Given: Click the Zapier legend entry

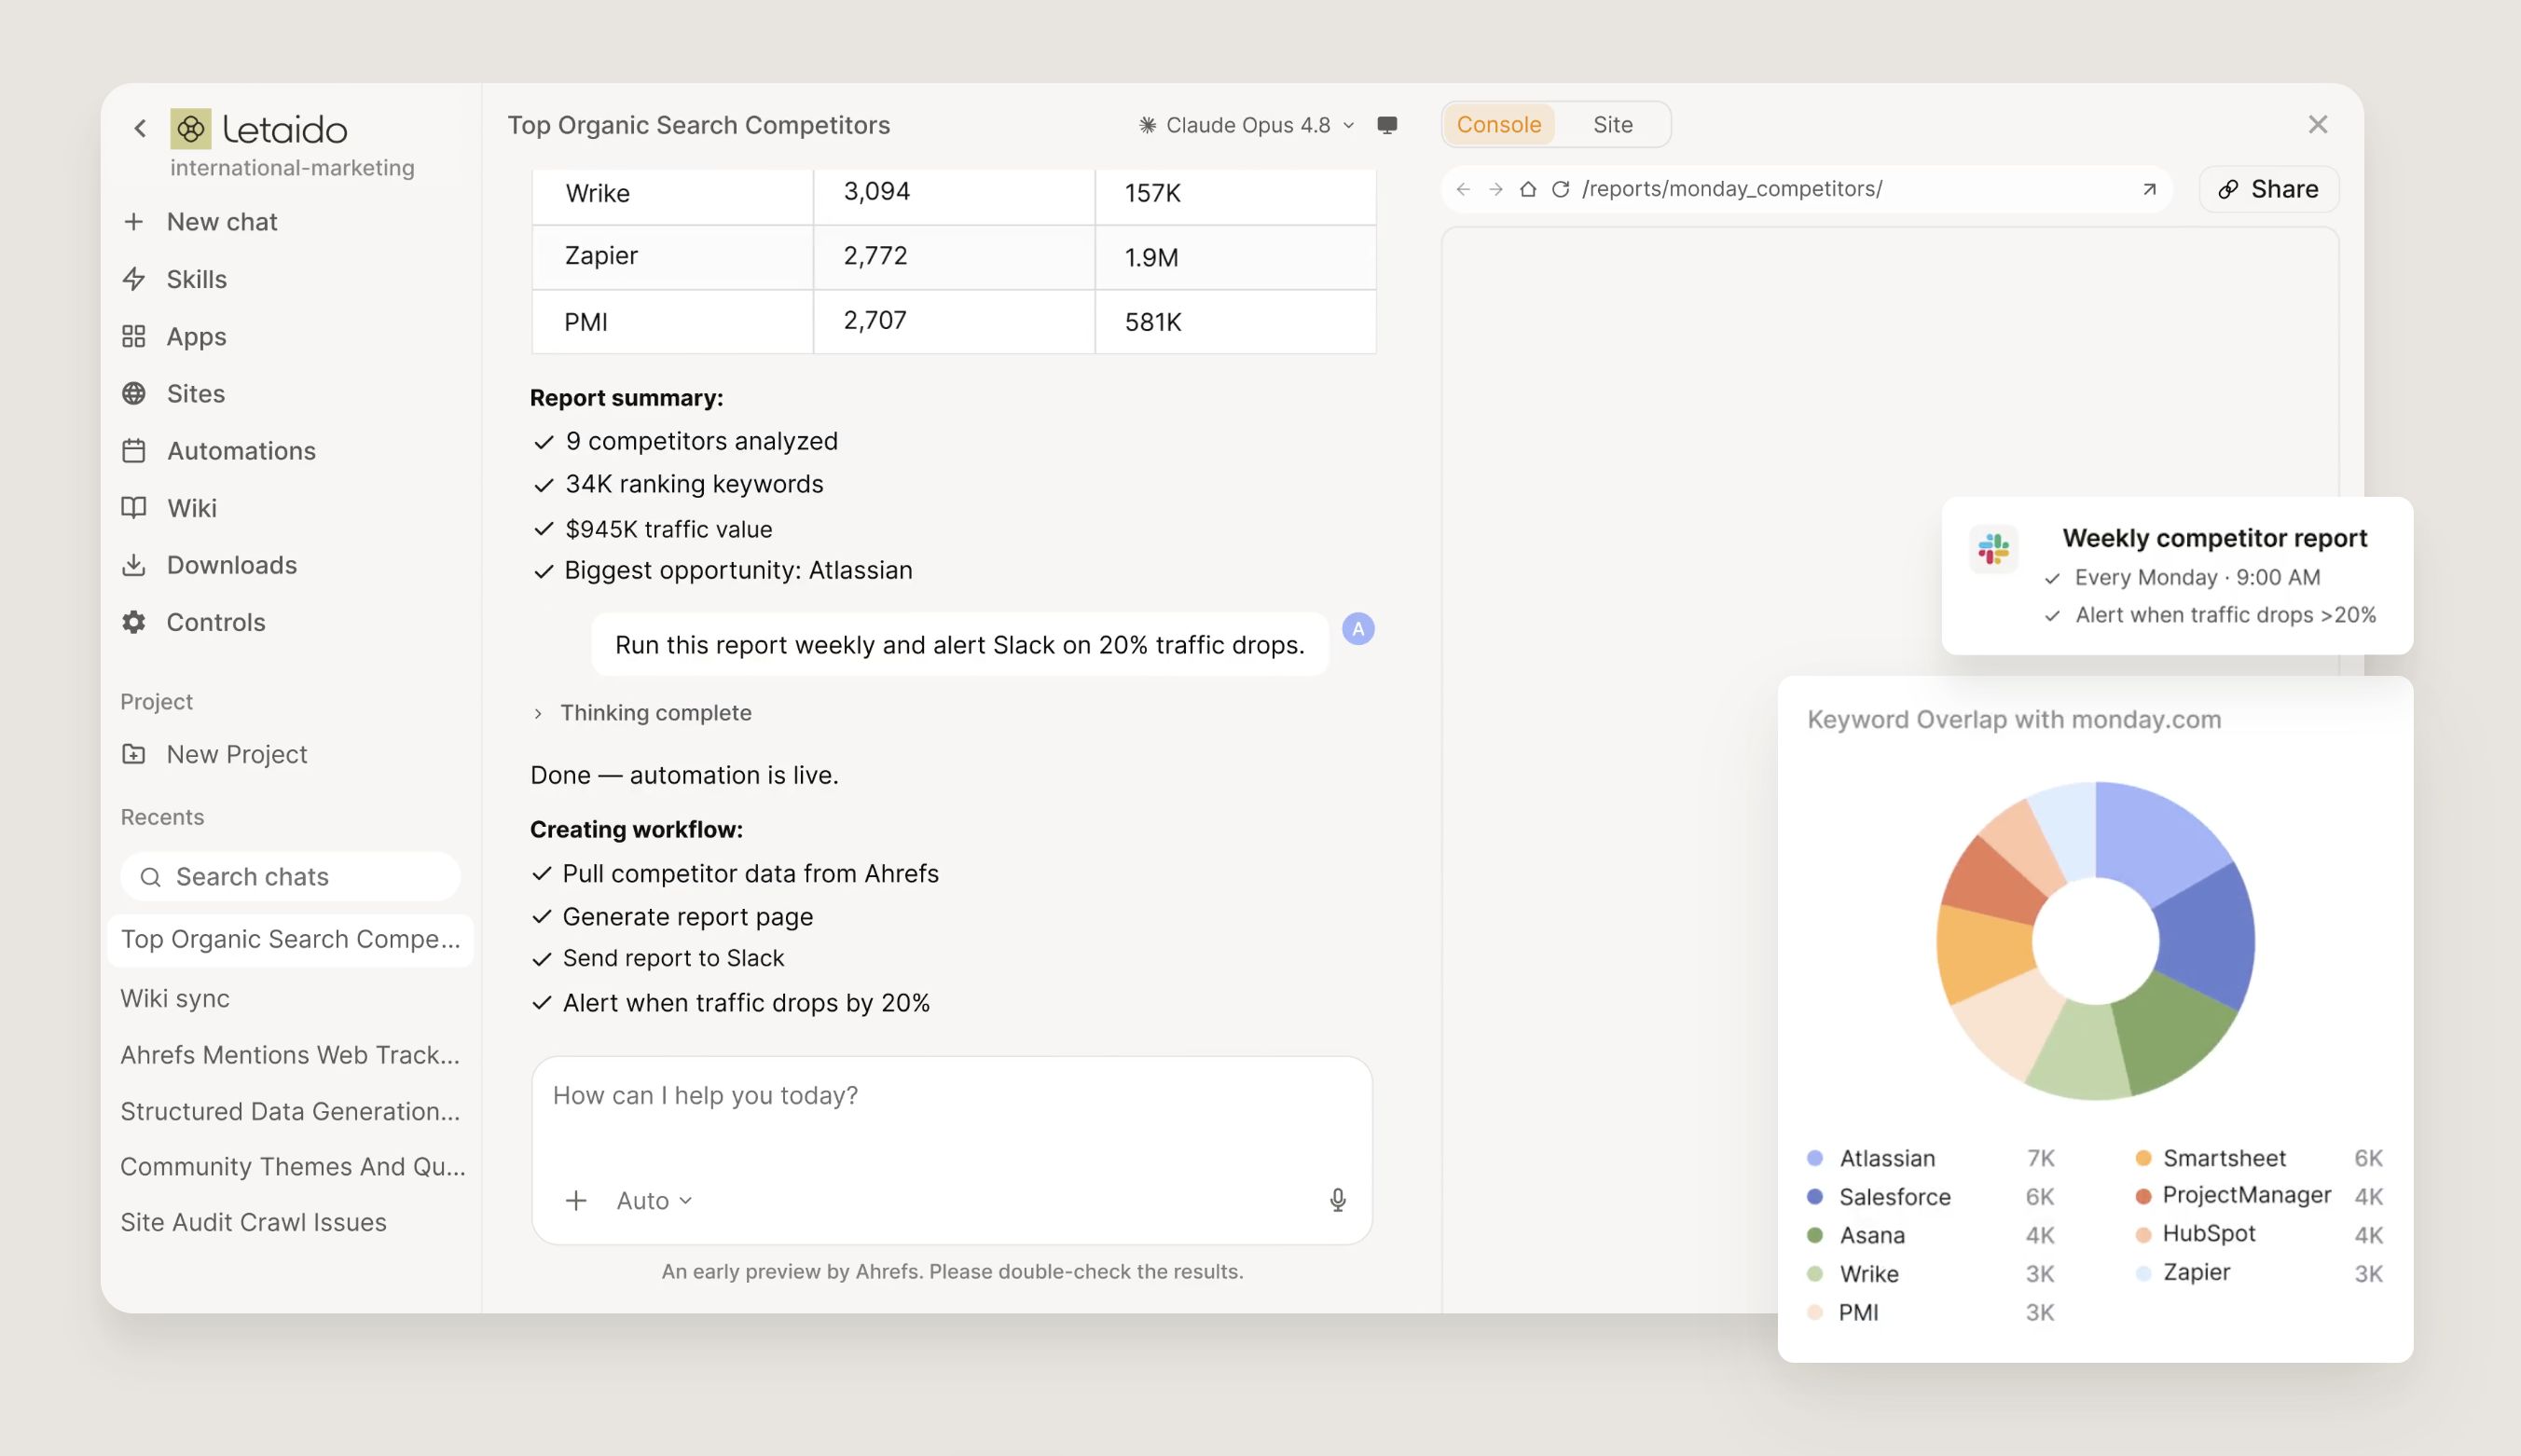Looking at the screenshot, I should tap(2257, 1273).
